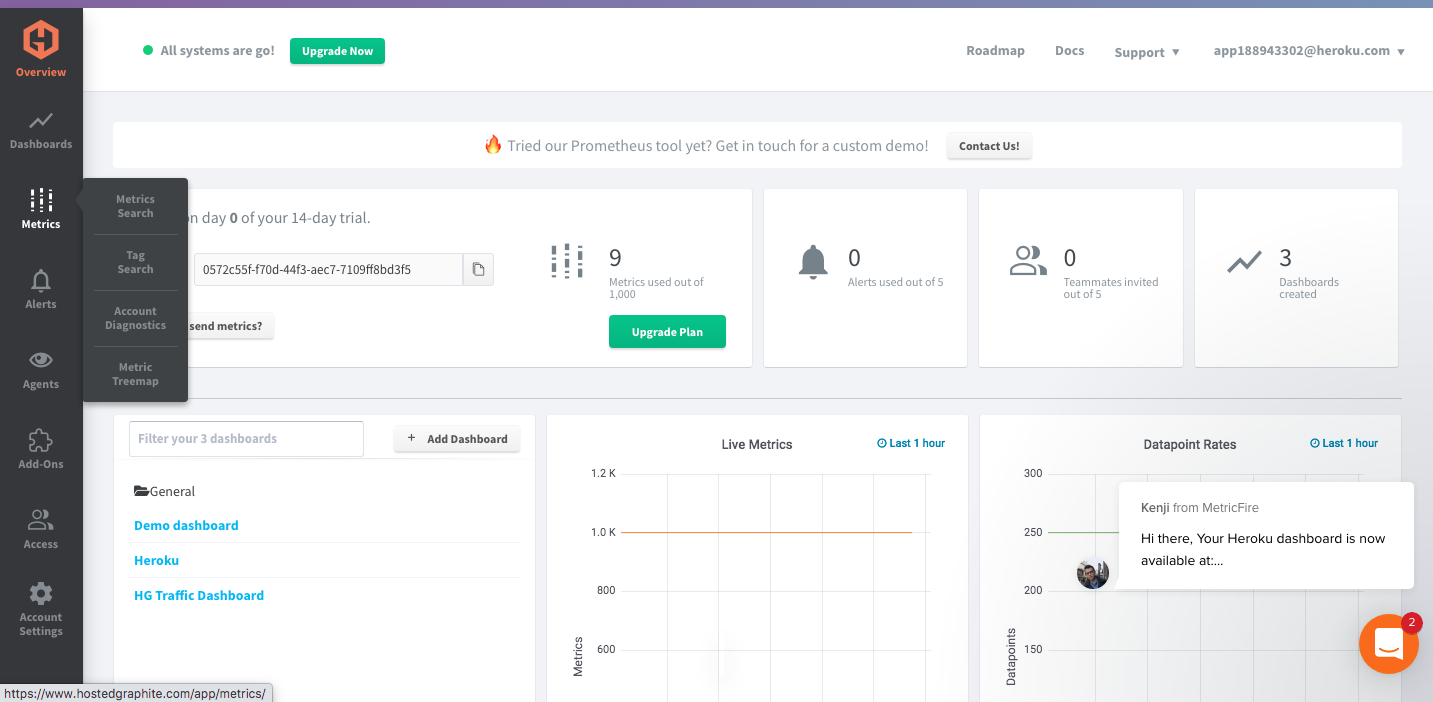Screen dimensions: 1433x702
Task: Open Account Diagnostics from flyout menu
Action: coord(135,318)
